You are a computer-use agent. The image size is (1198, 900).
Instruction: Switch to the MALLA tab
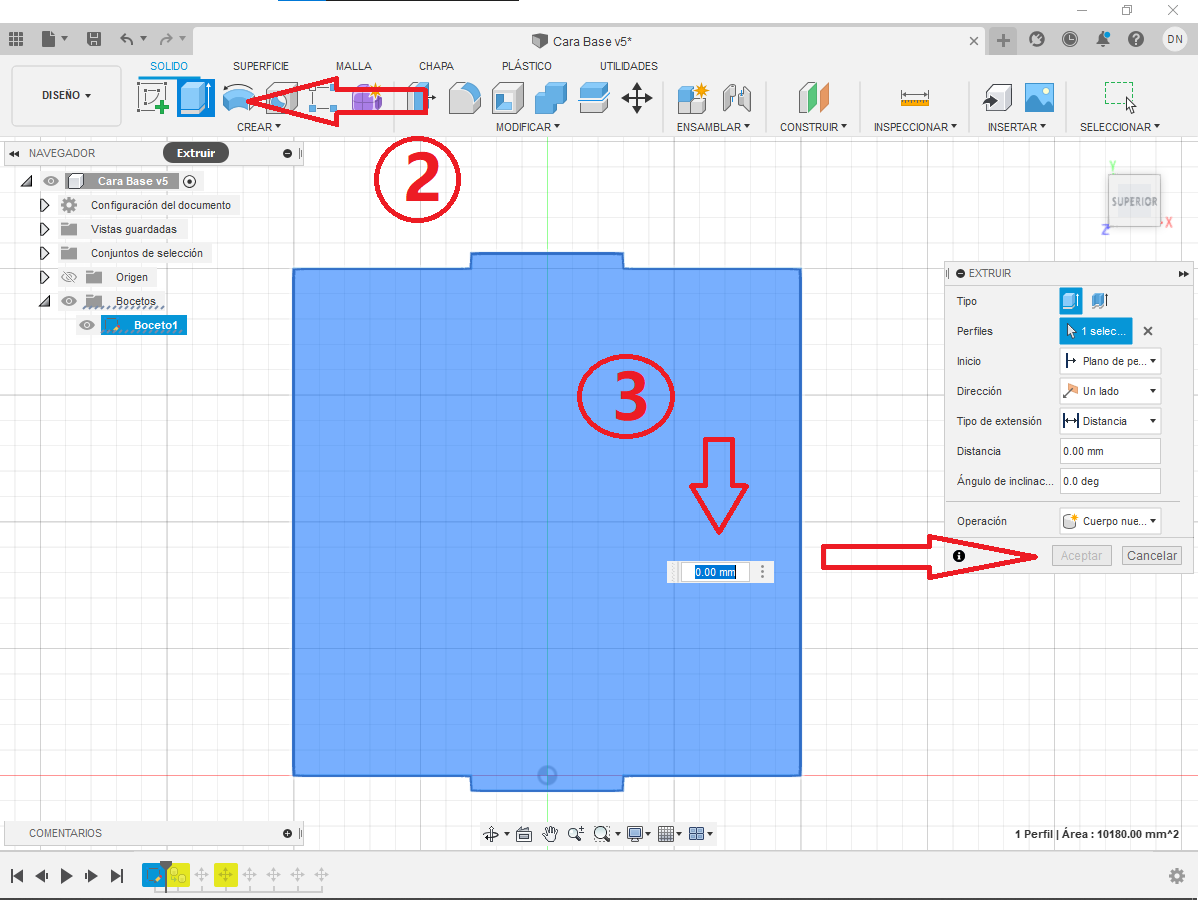coord(354,66)
